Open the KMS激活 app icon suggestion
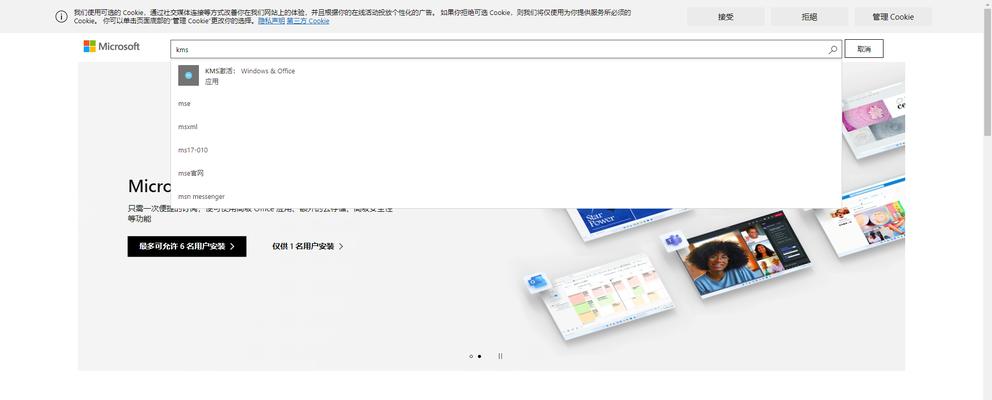Image resolution: width=992 pixels, height=400 pixels. (189, 75)
